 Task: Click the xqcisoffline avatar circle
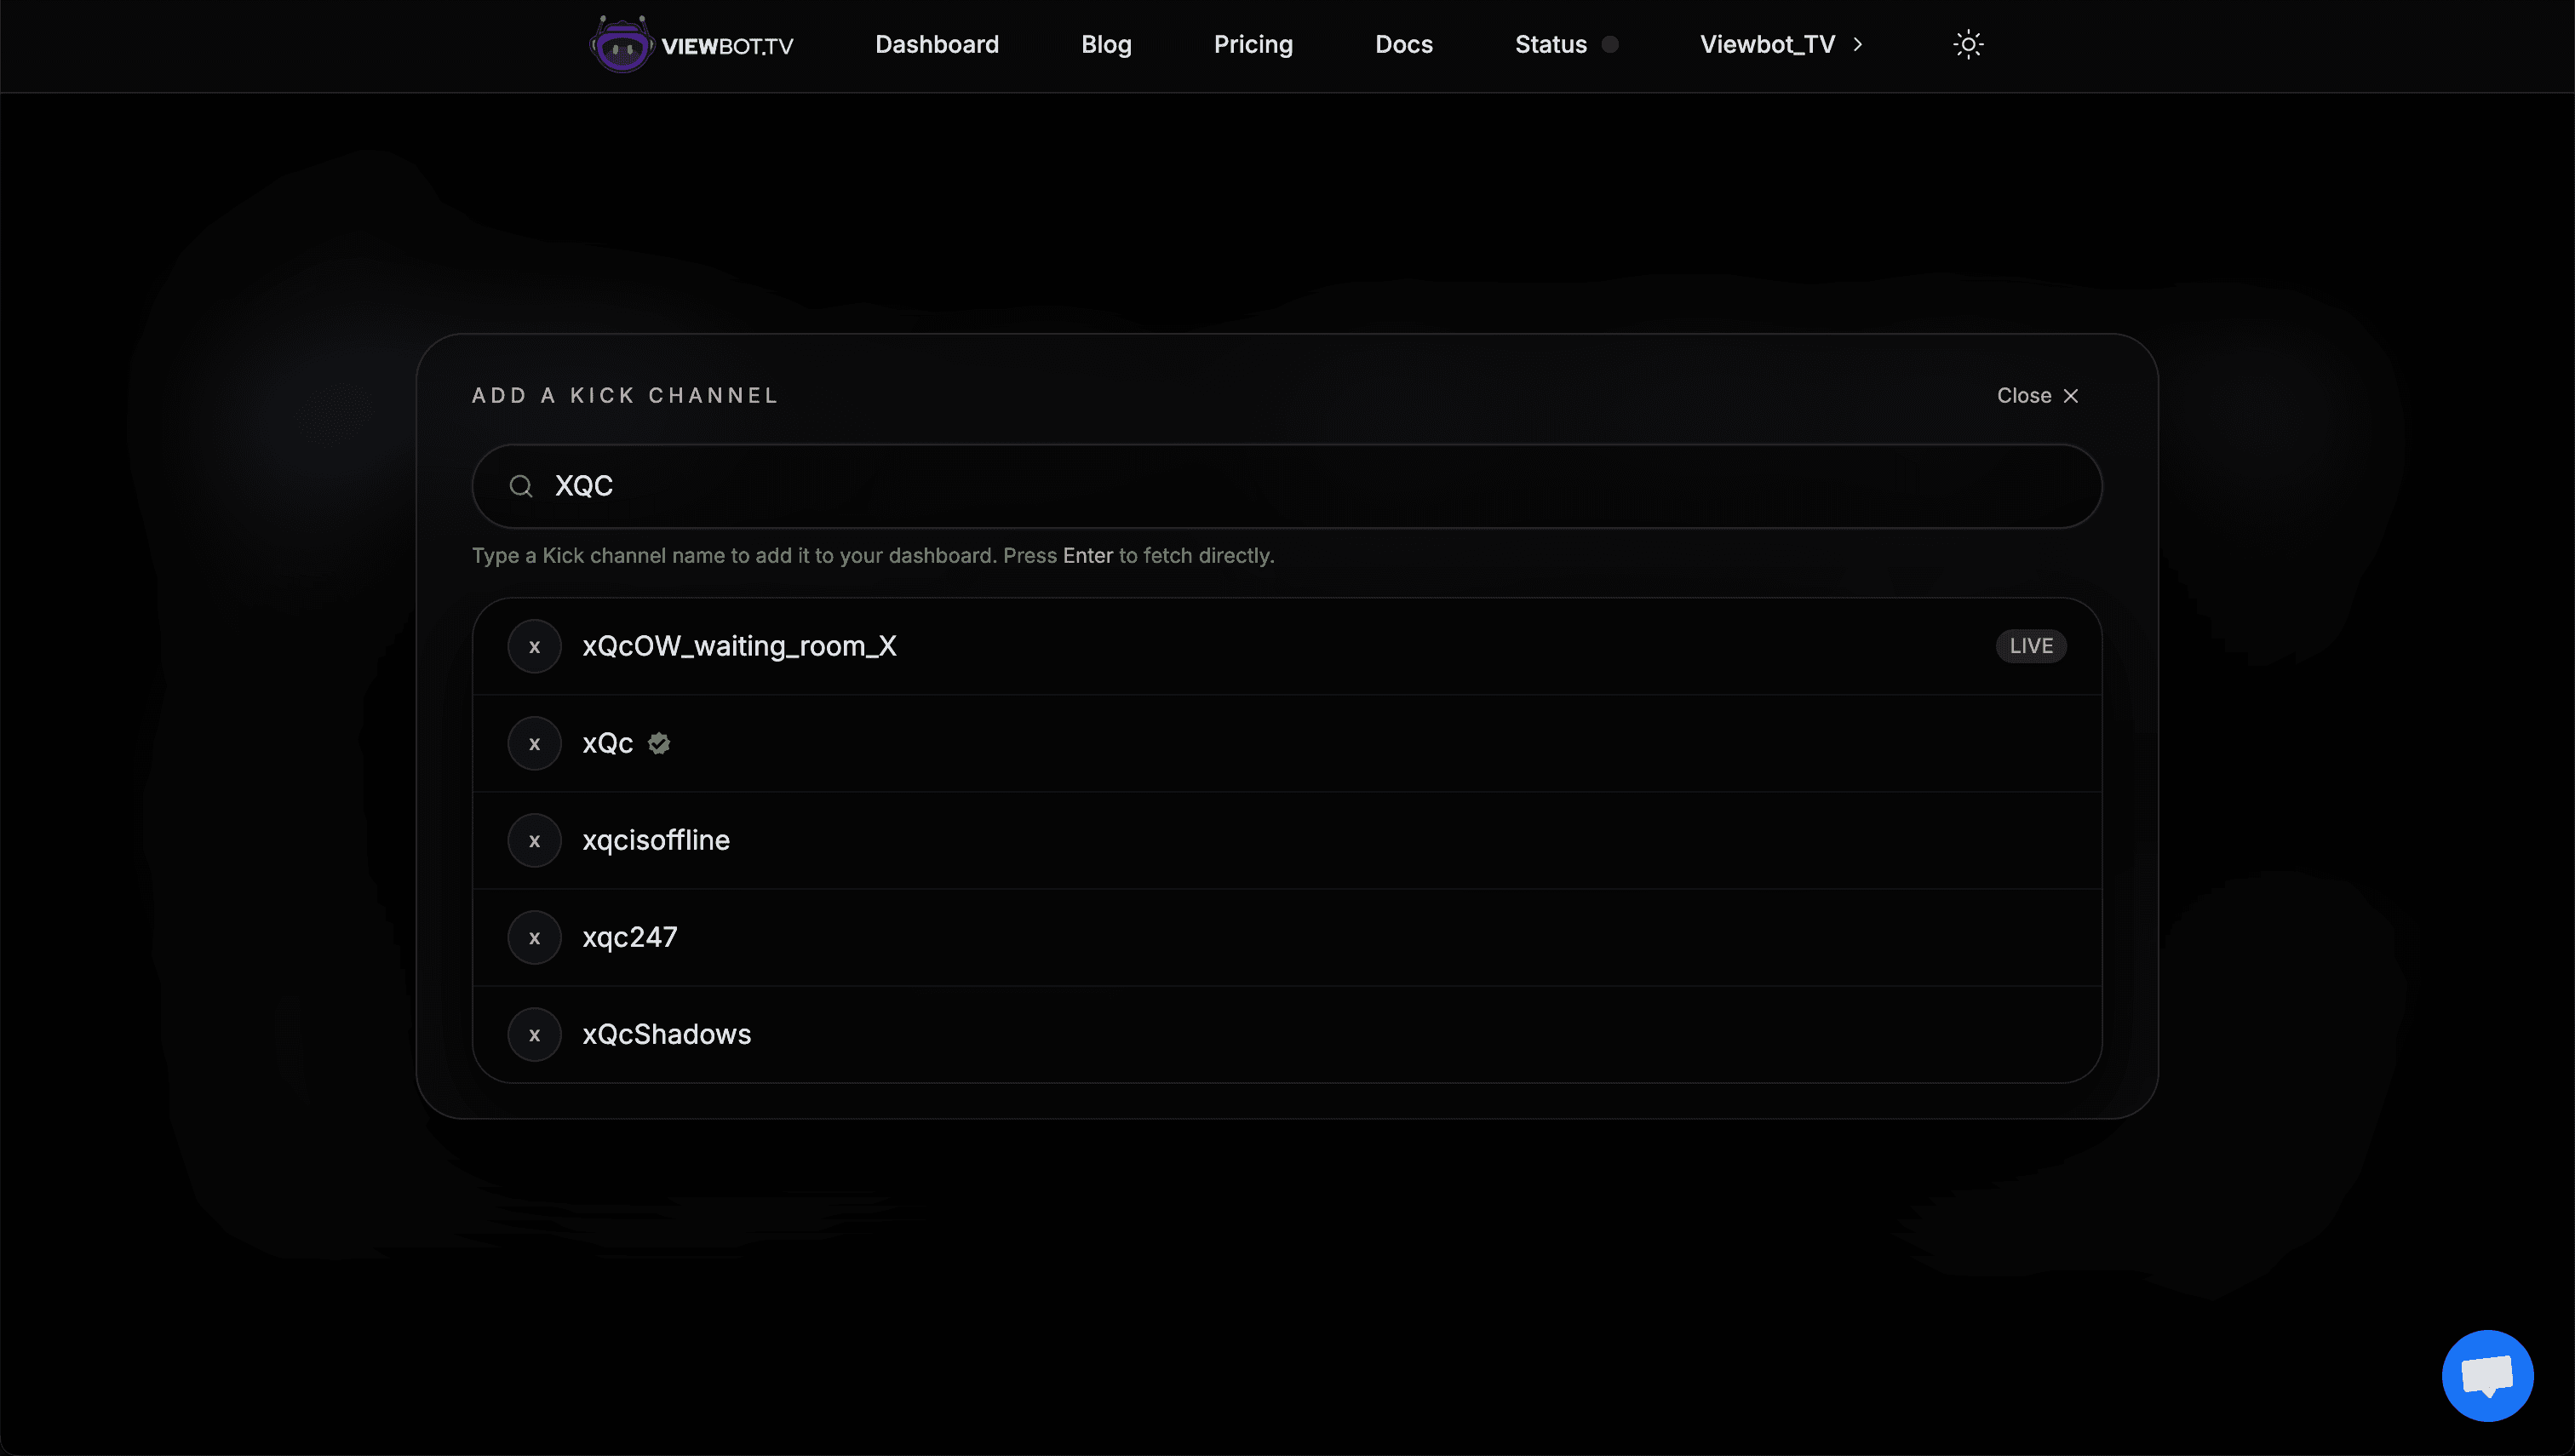coord(534,840)
